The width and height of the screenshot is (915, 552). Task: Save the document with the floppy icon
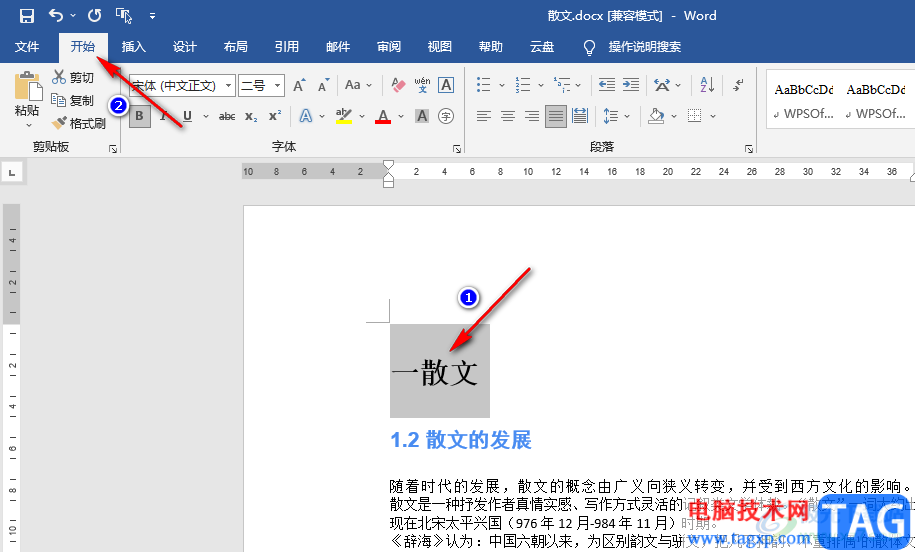27,16
